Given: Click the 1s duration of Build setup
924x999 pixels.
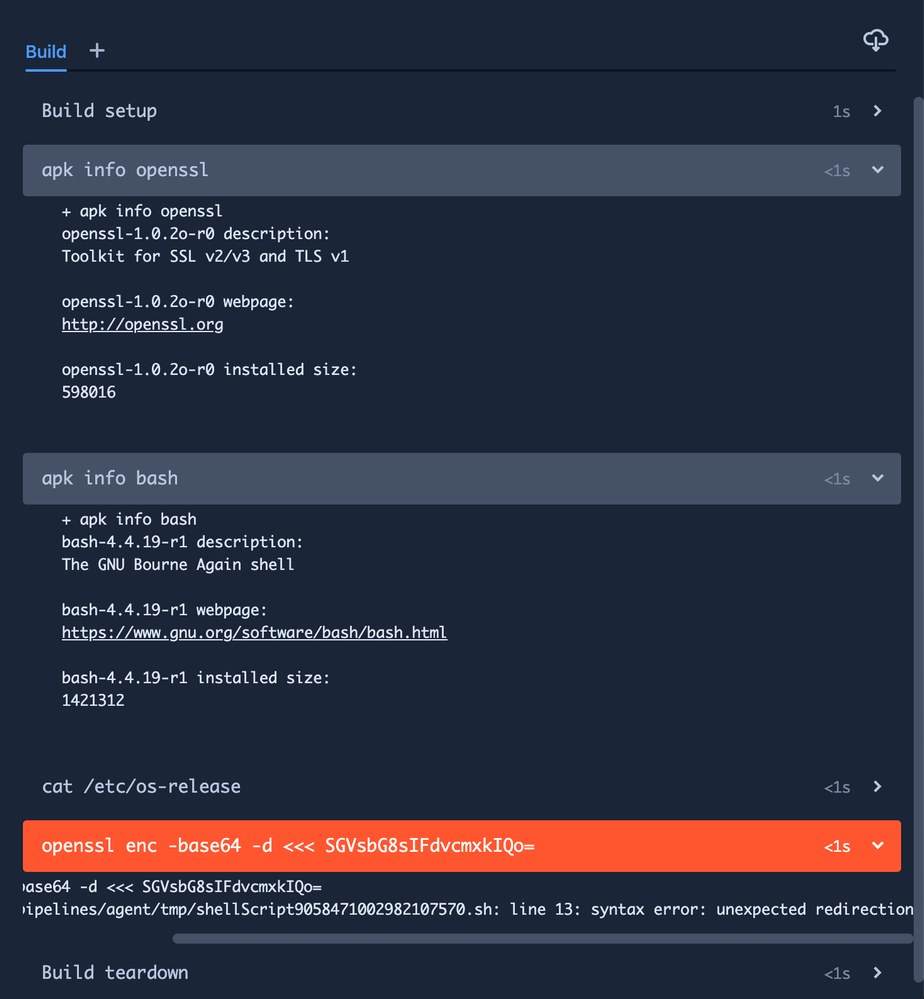Looking at the screenshot, I should [x=841, y=112].
